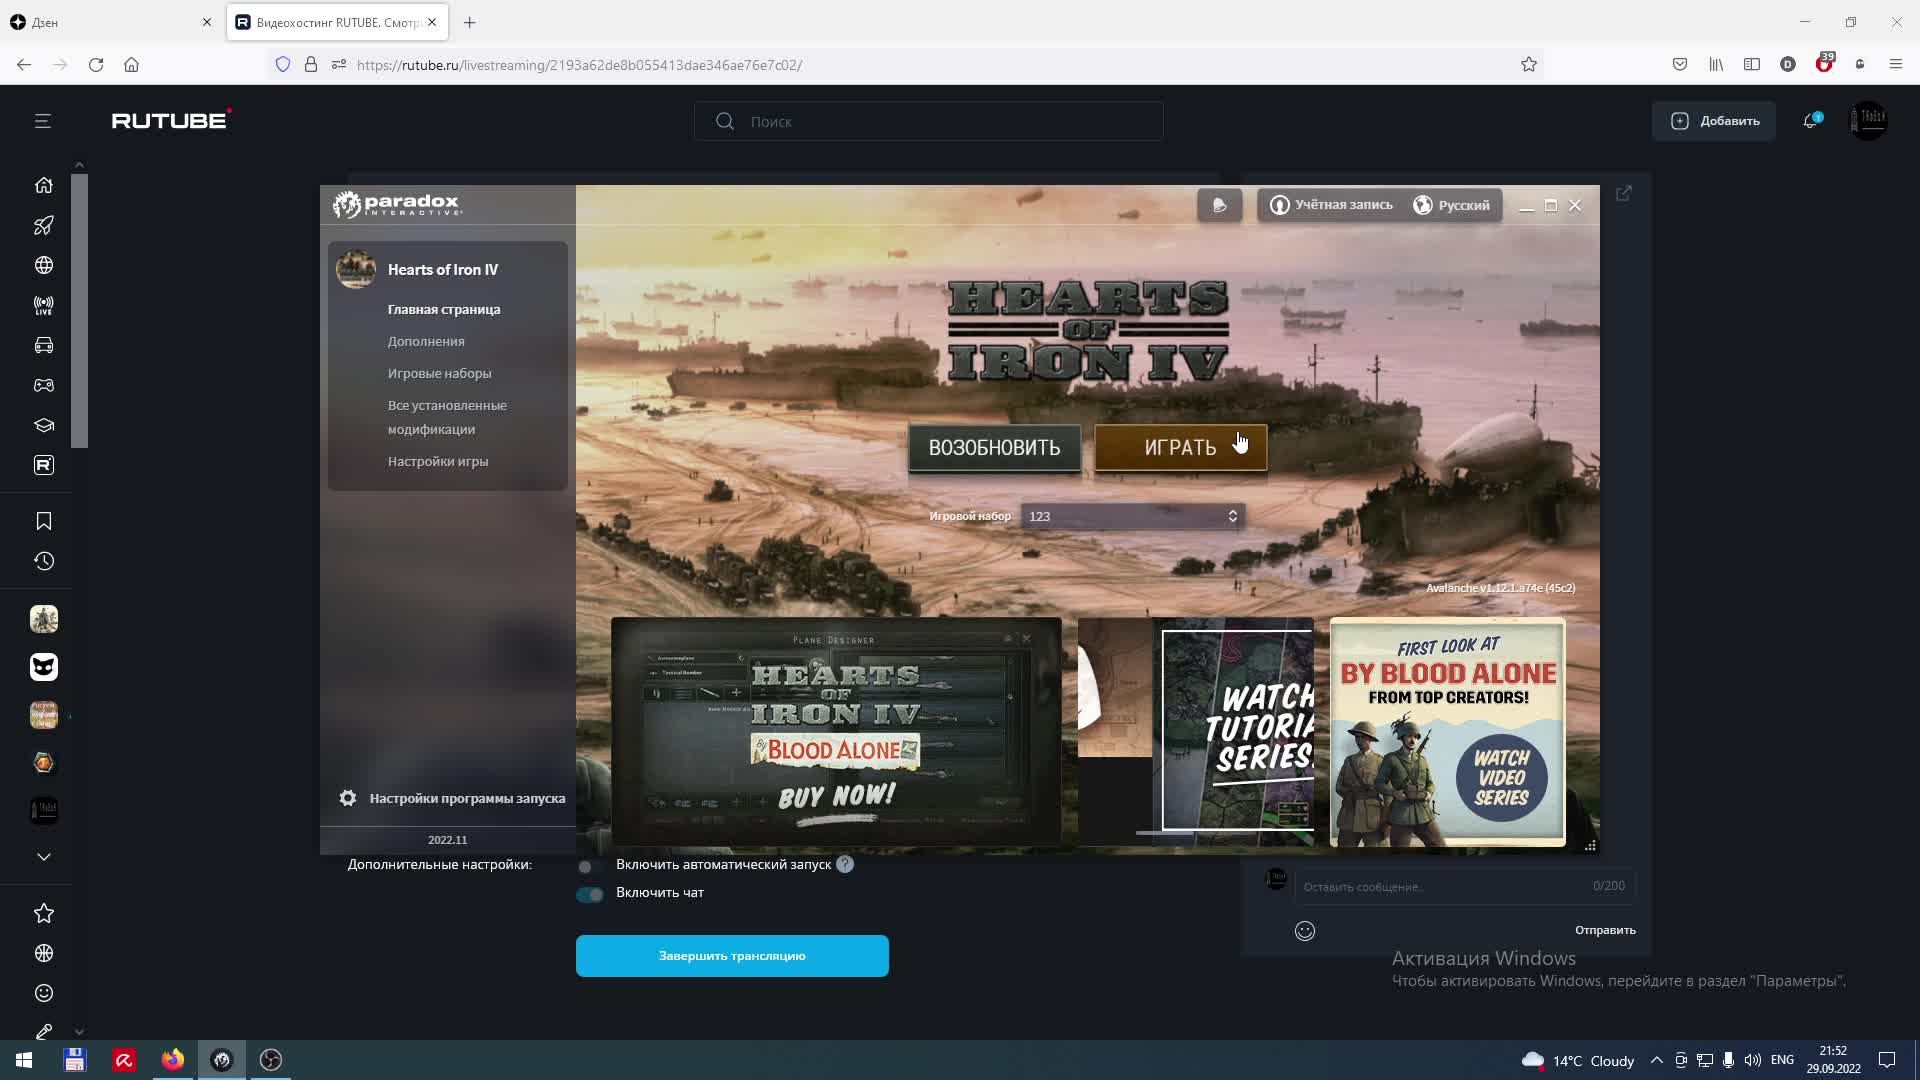Disable the chat toggle
This screenshot has width=1920, height=1080.
(590, 894)
